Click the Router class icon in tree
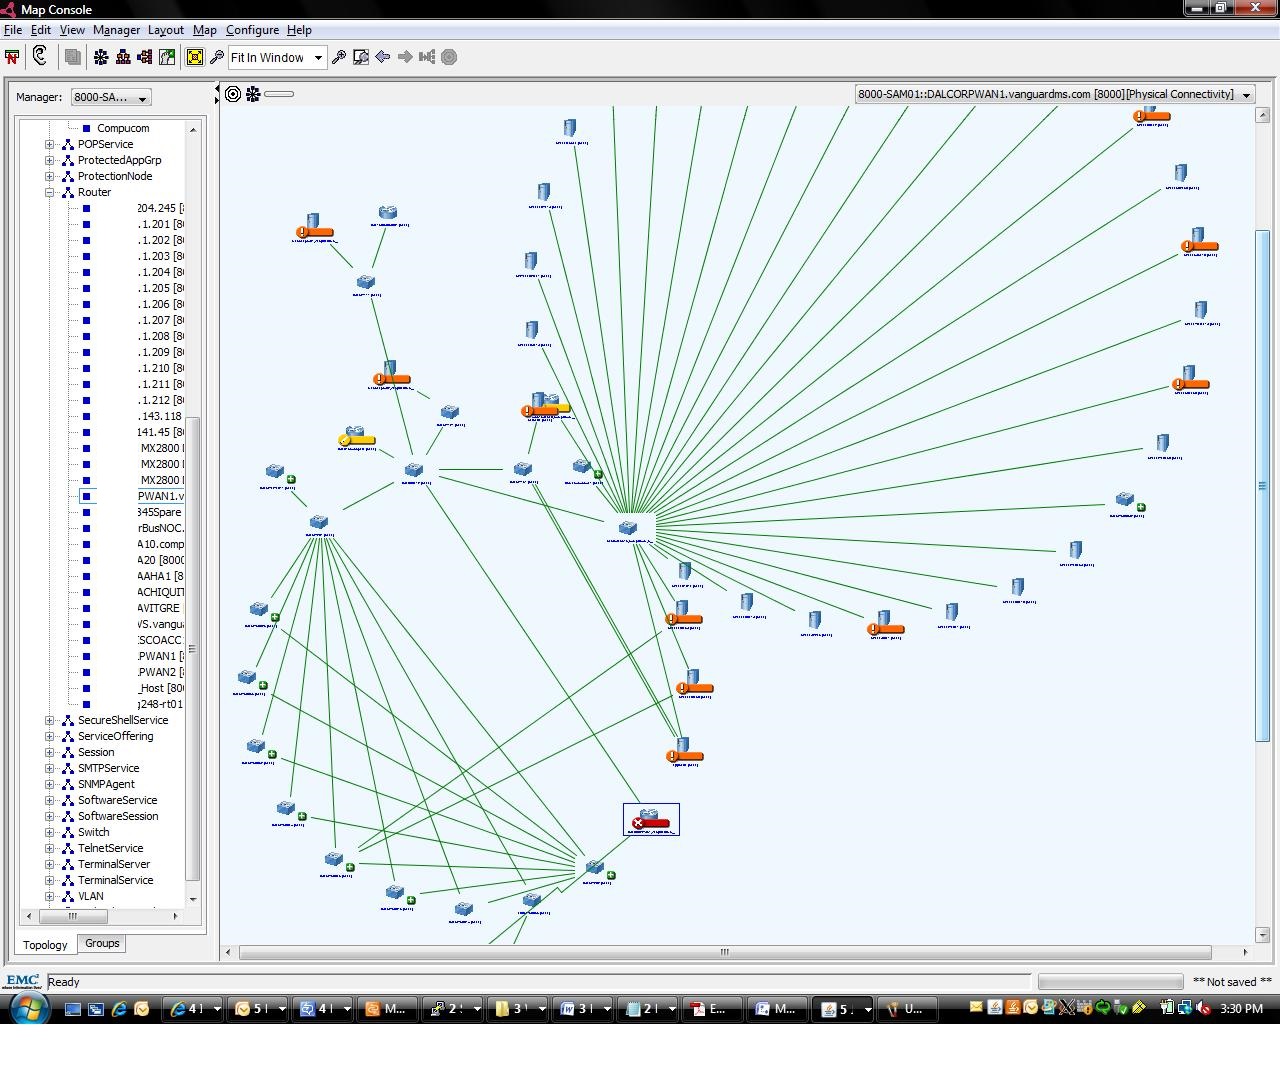Screen dimensions: 1280x1085 coord(67,192)
